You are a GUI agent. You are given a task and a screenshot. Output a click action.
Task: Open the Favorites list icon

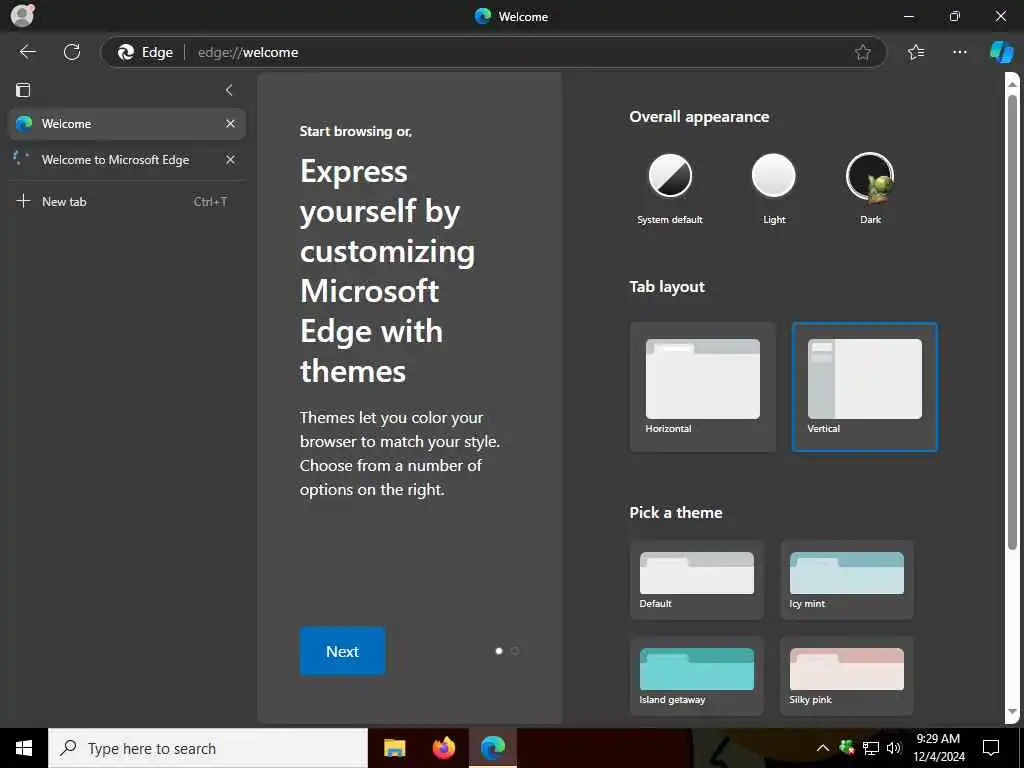tap(916, 52)
